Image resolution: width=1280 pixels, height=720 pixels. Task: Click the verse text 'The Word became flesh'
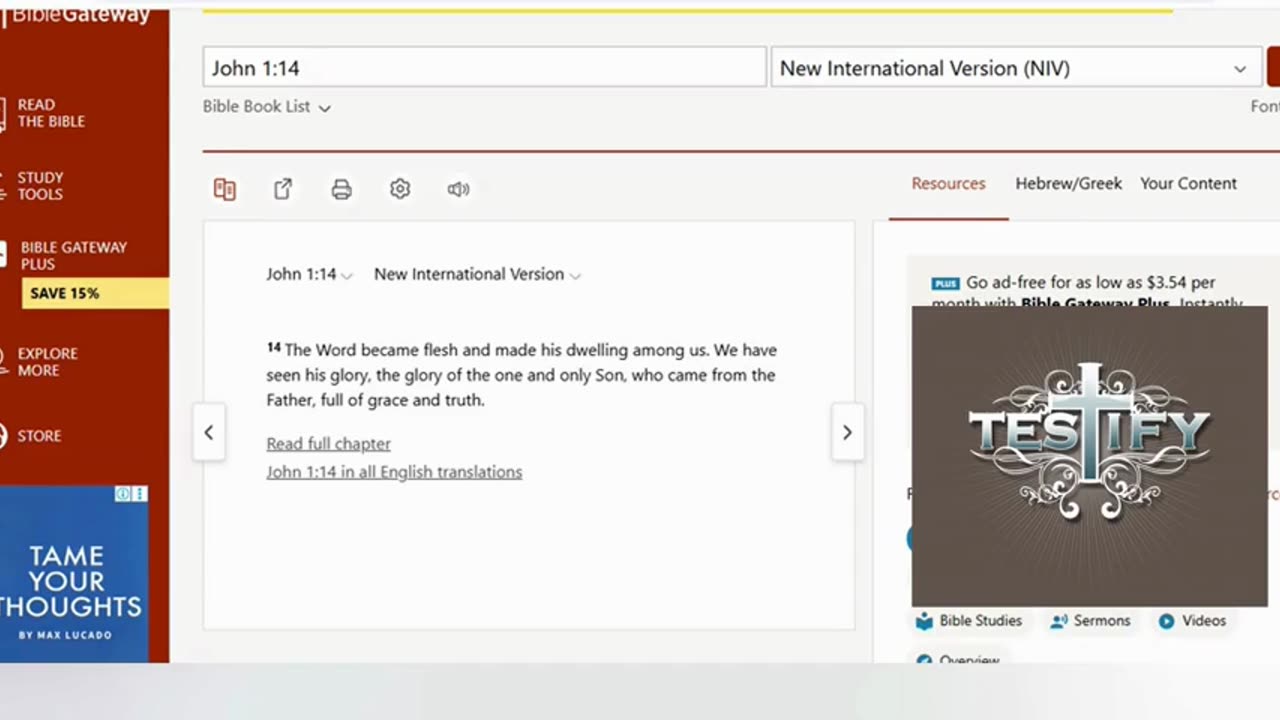point(372,350)
